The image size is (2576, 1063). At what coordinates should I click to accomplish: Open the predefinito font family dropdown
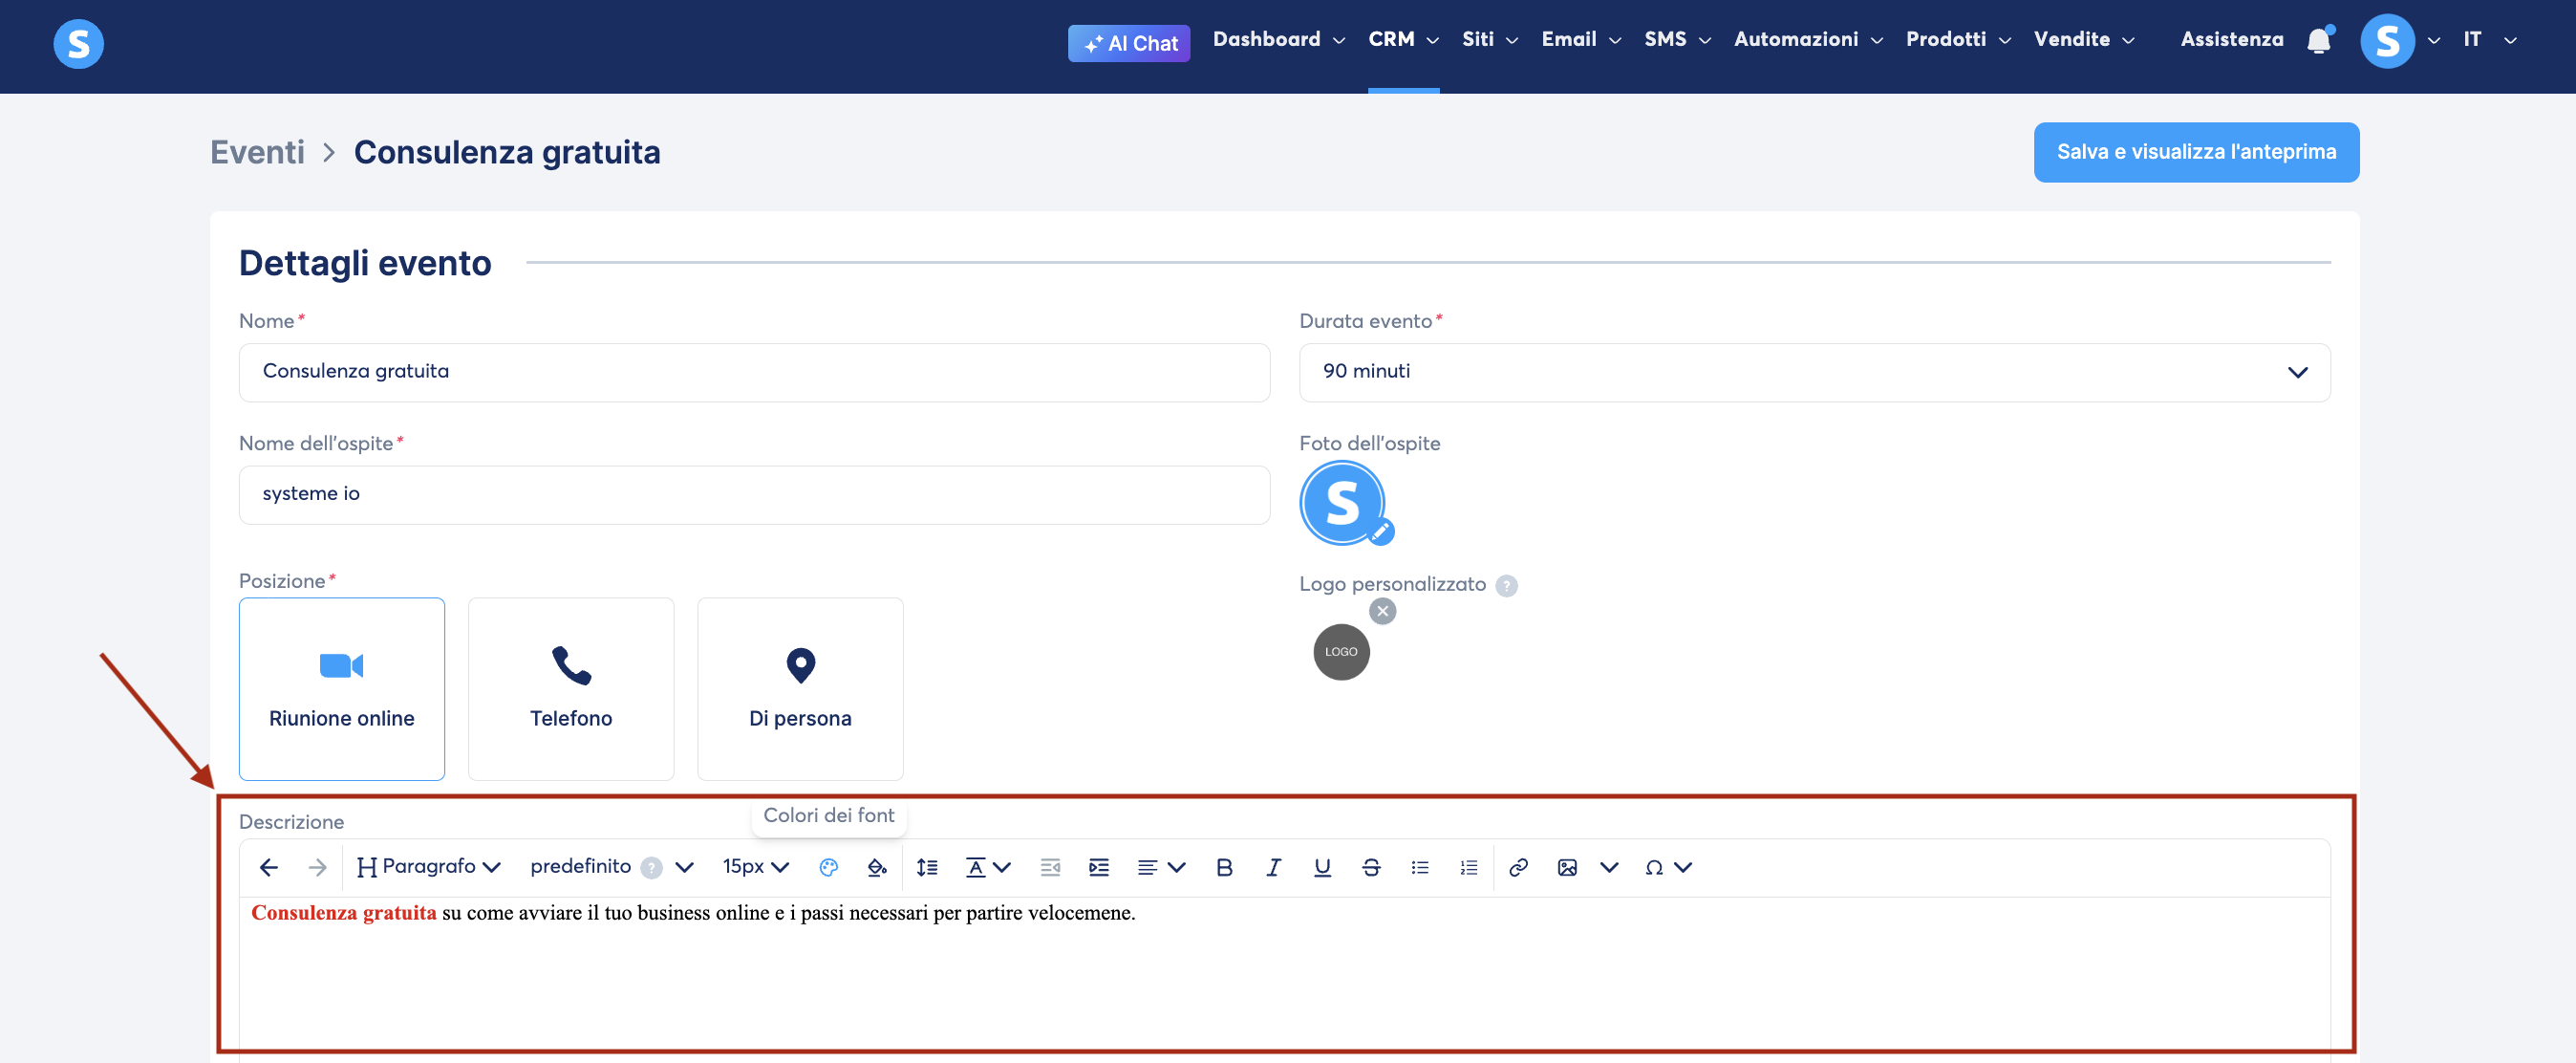612,867
